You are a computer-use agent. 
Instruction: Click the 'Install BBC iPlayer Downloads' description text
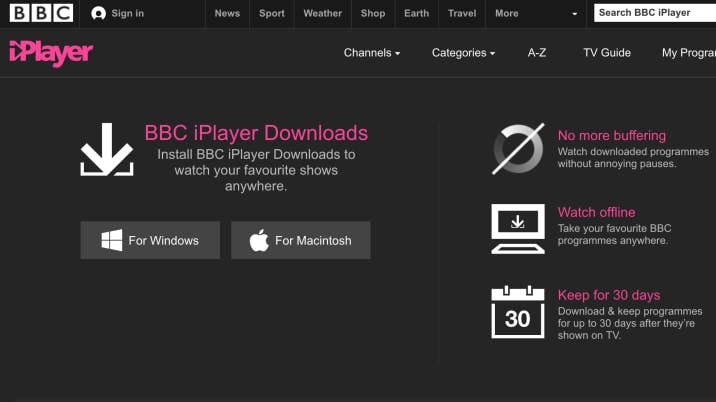pyautogui.click(x=256, y=170)
